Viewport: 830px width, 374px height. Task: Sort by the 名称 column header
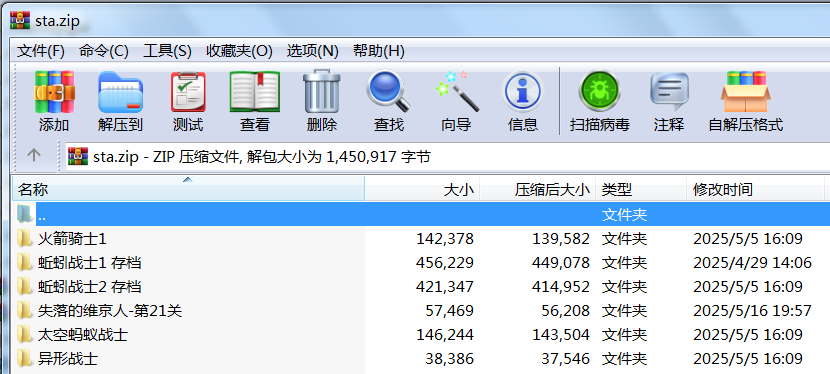(x=189, y=189)
